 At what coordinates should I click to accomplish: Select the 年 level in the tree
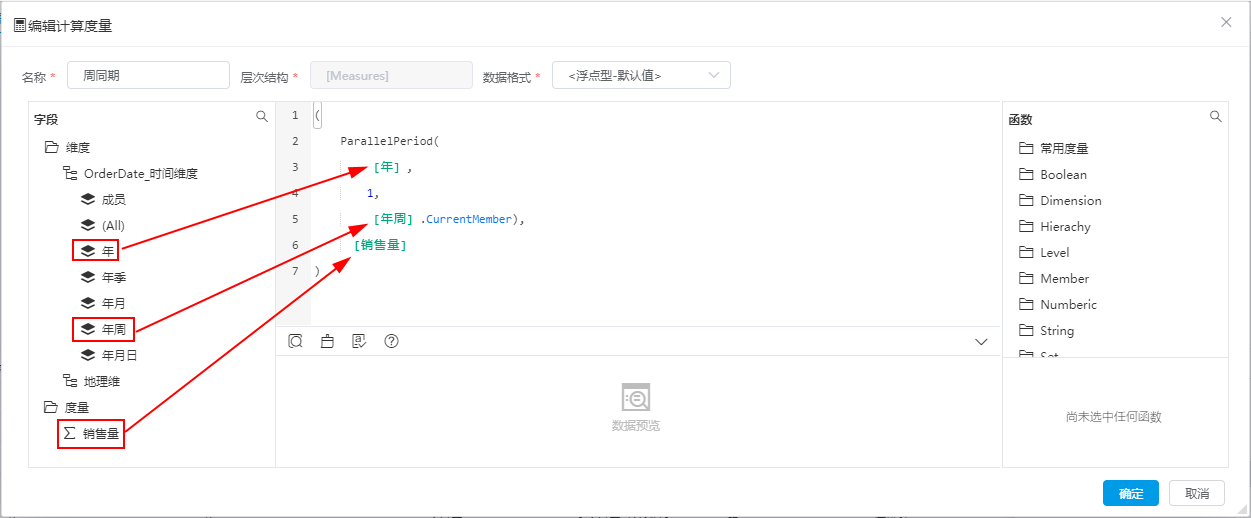click(109, 251)
